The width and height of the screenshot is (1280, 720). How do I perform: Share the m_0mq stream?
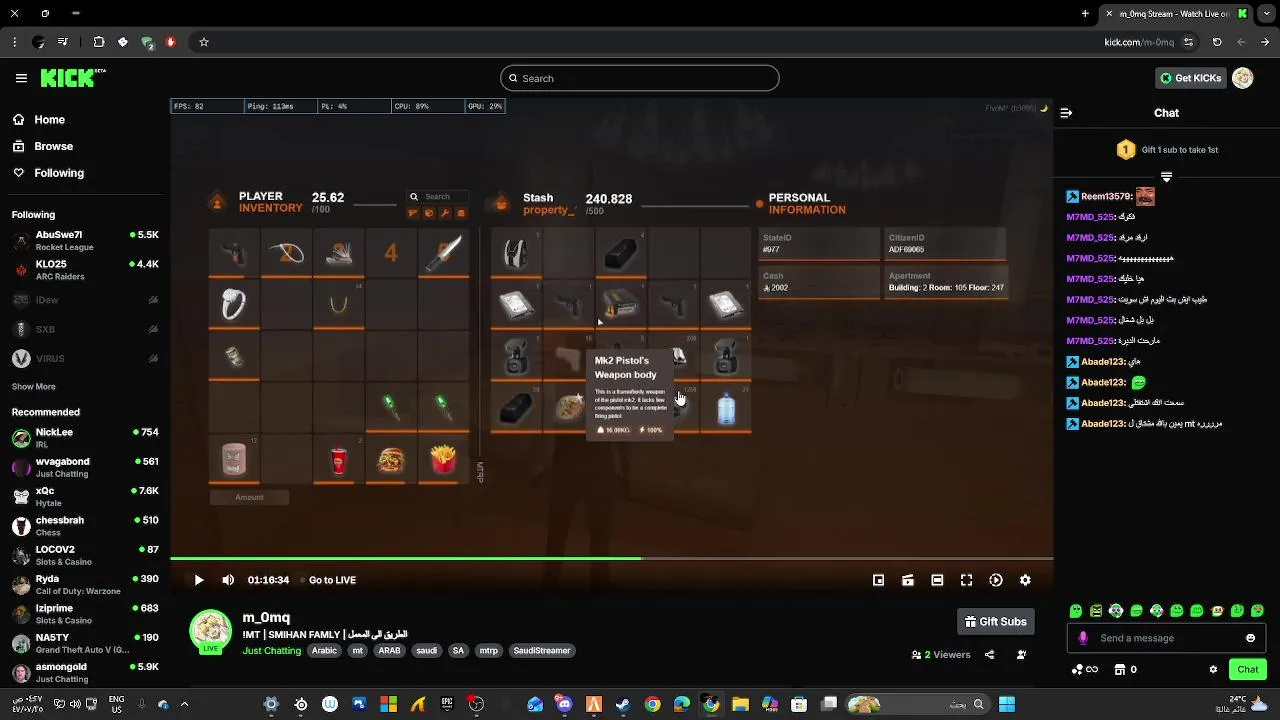coord(989,655)
